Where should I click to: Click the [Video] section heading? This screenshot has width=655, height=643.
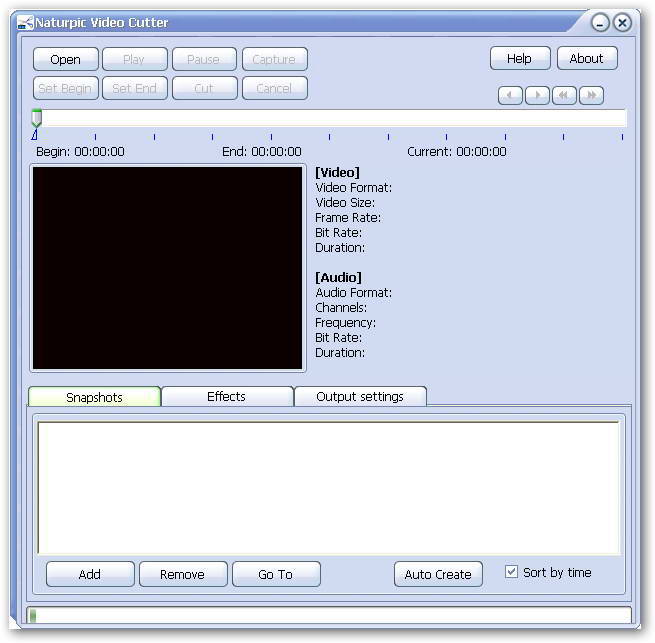338,172
